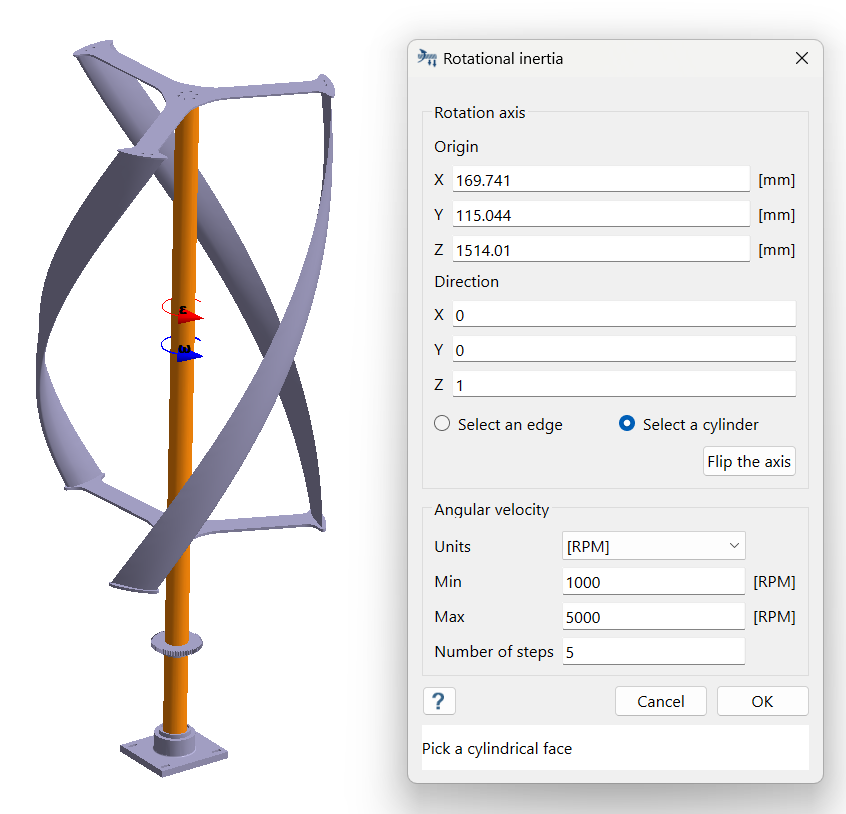Choose the 'Select a cylinder' option
The image size is (846, 814).
[627, 424]
